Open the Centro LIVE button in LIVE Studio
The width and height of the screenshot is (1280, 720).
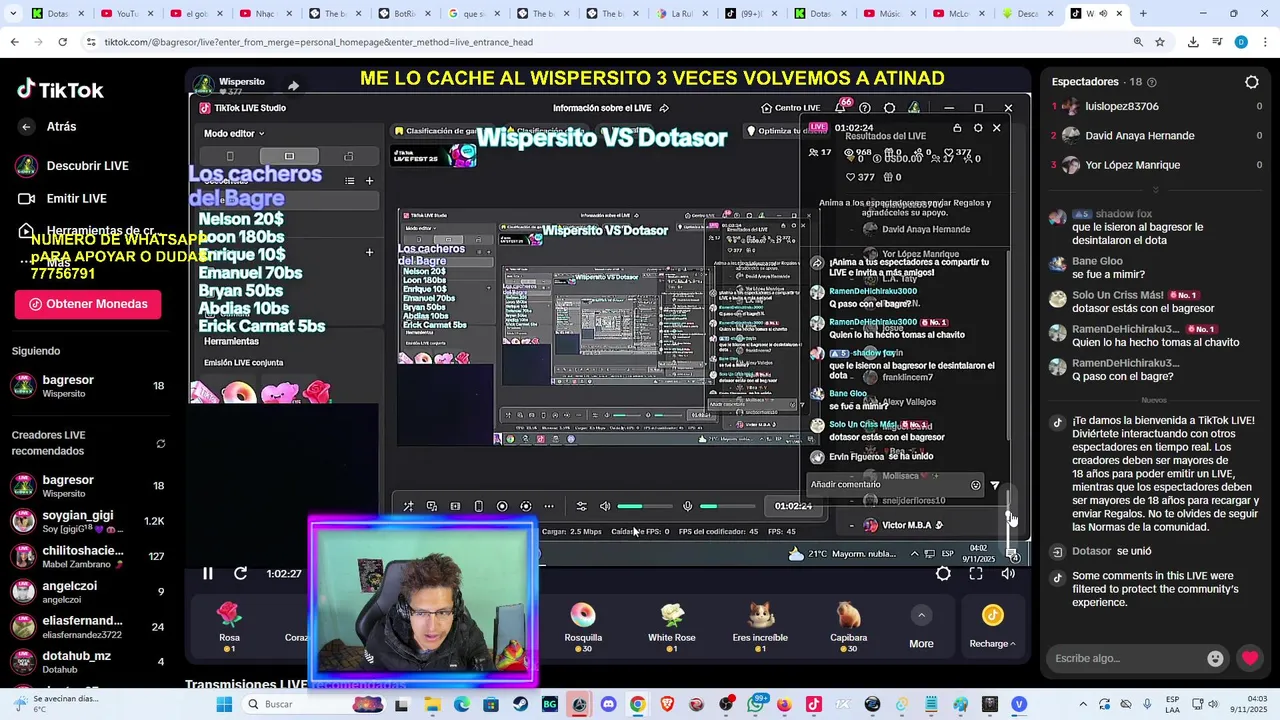coord(790,108)
